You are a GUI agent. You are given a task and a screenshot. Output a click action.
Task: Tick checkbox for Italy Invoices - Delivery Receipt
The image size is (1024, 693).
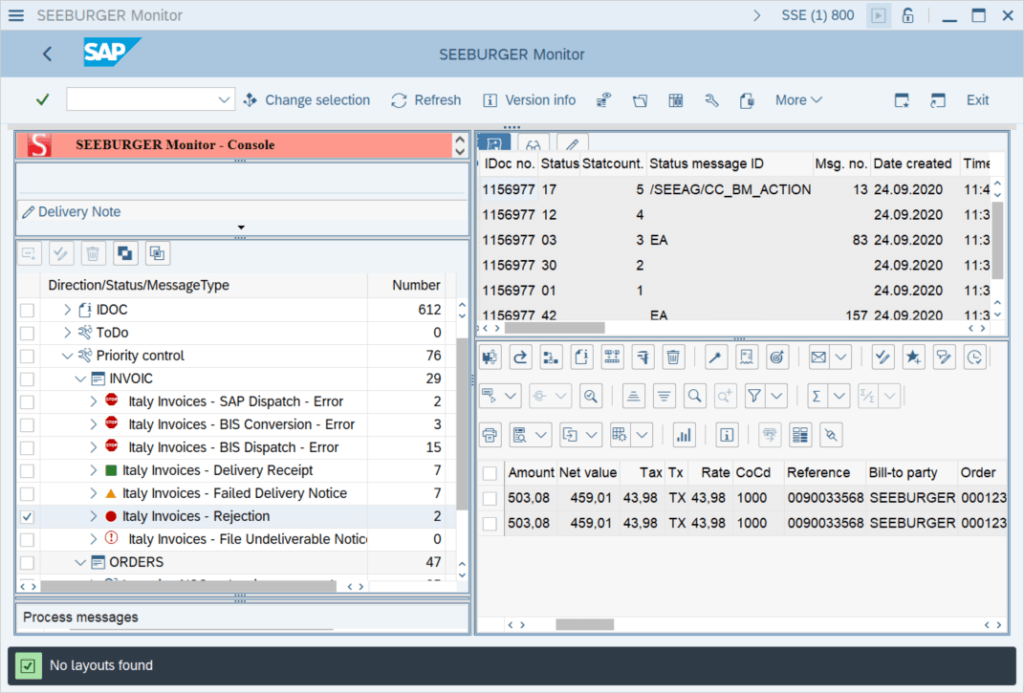pos(27,471)
